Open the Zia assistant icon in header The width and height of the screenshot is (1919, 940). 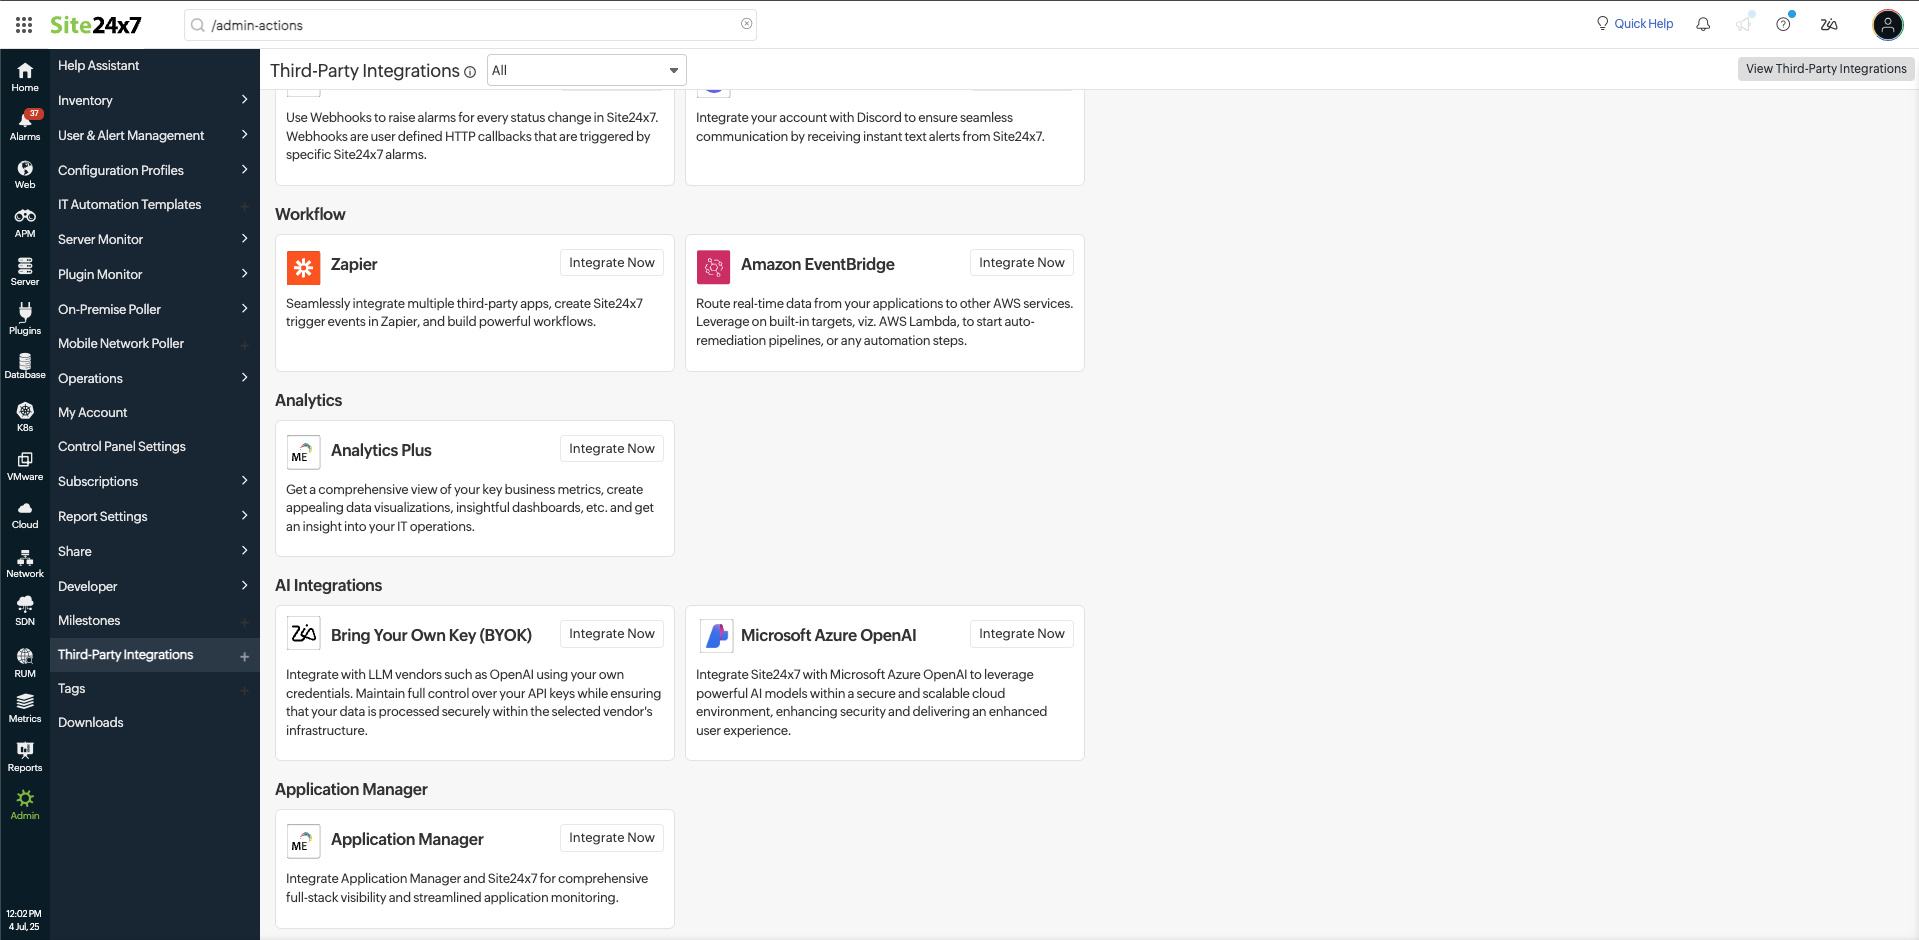(1829, 24)
